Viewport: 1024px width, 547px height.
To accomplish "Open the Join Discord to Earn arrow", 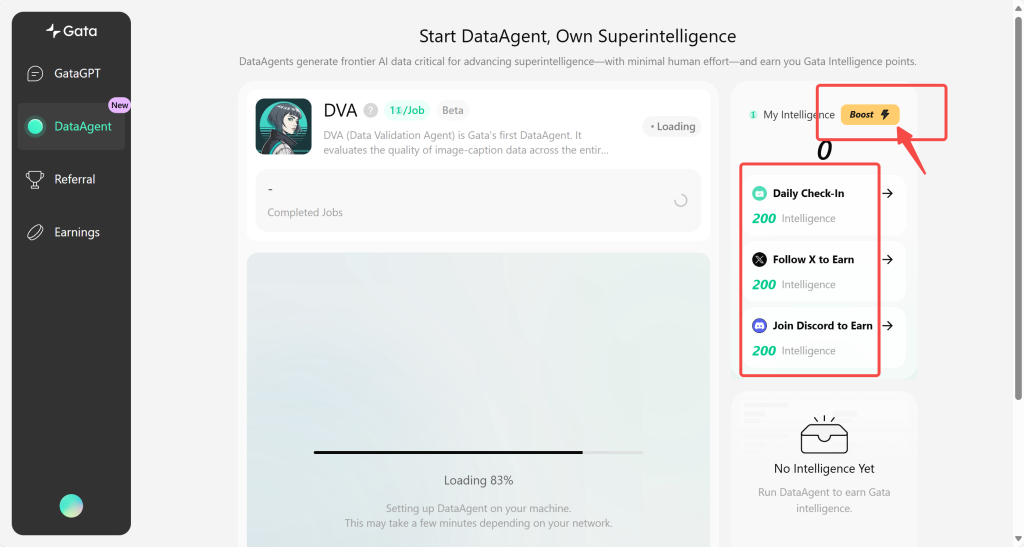I will (888, 326).
